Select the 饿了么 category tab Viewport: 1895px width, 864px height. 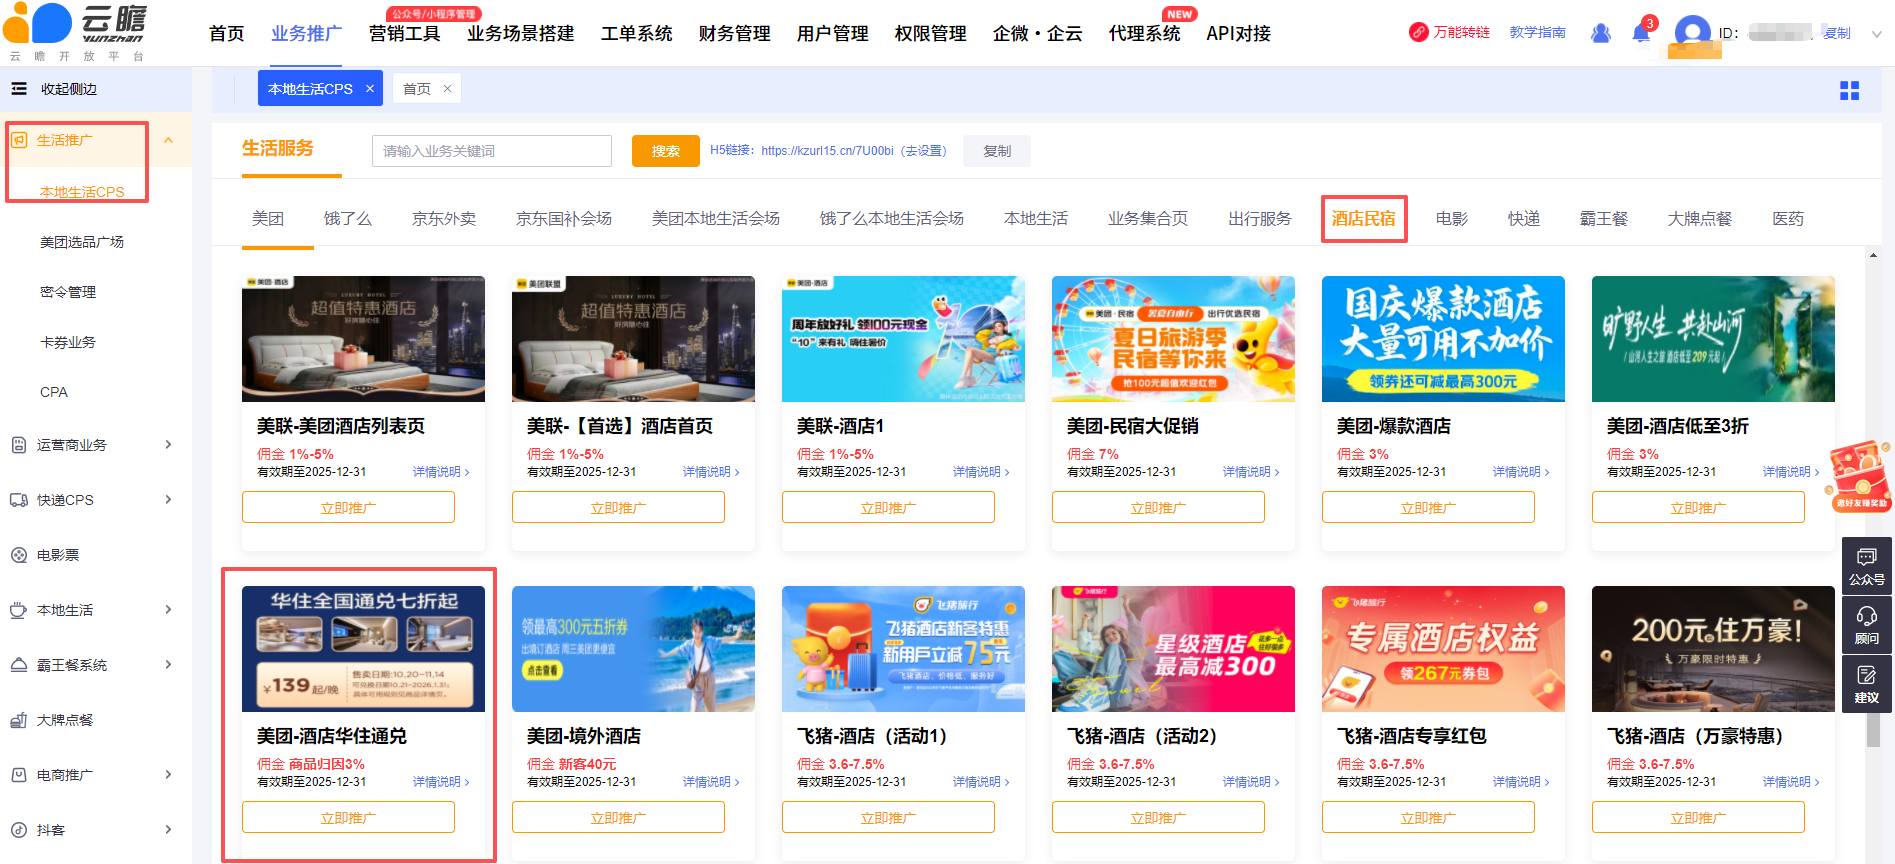(x=347, y=219)
